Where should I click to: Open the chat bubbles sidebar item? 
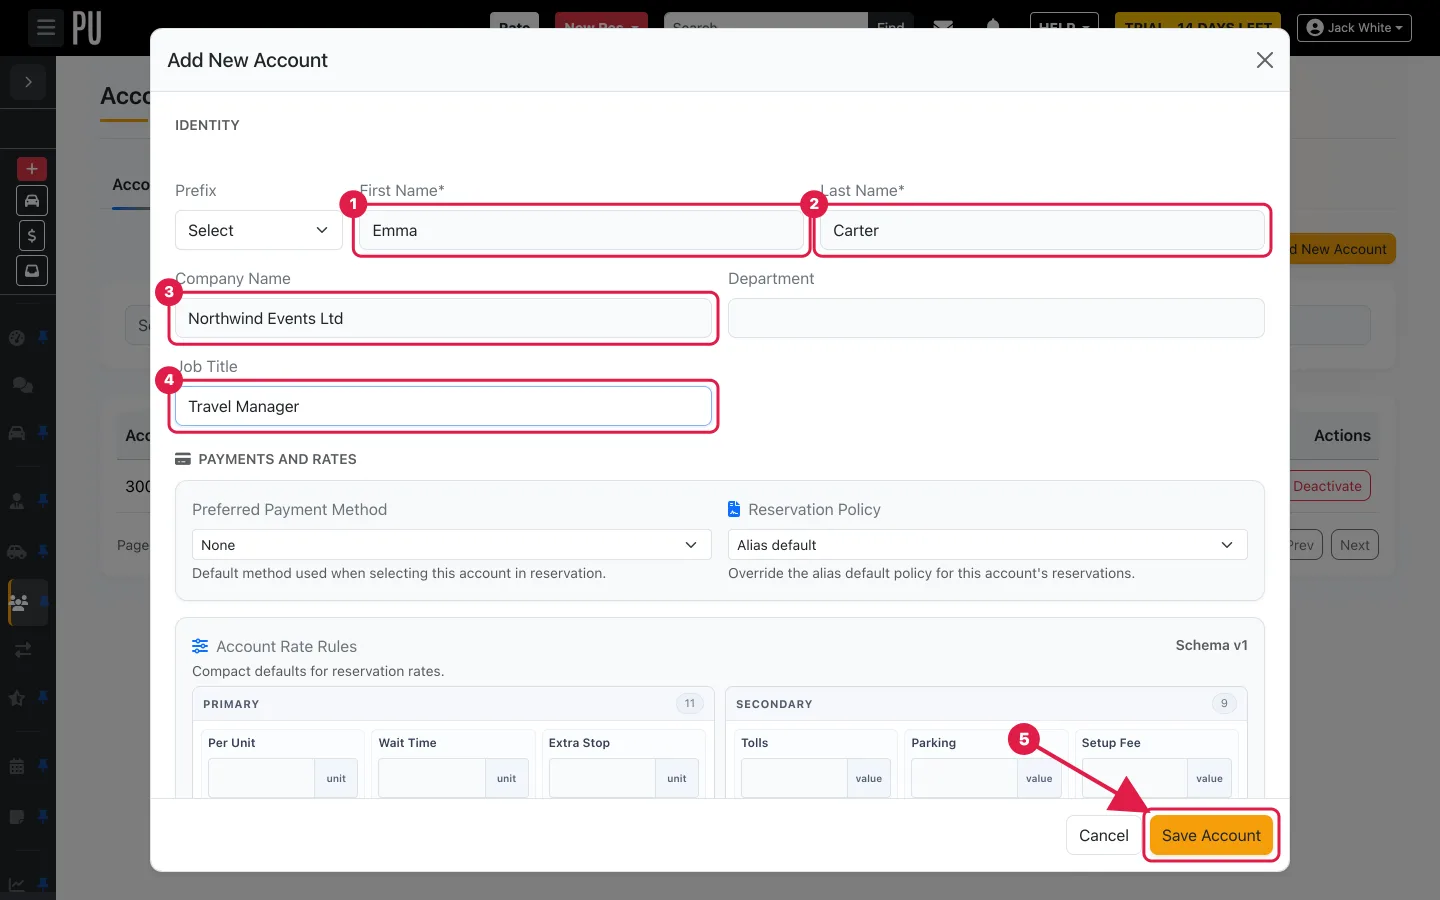tap(22, 385)
